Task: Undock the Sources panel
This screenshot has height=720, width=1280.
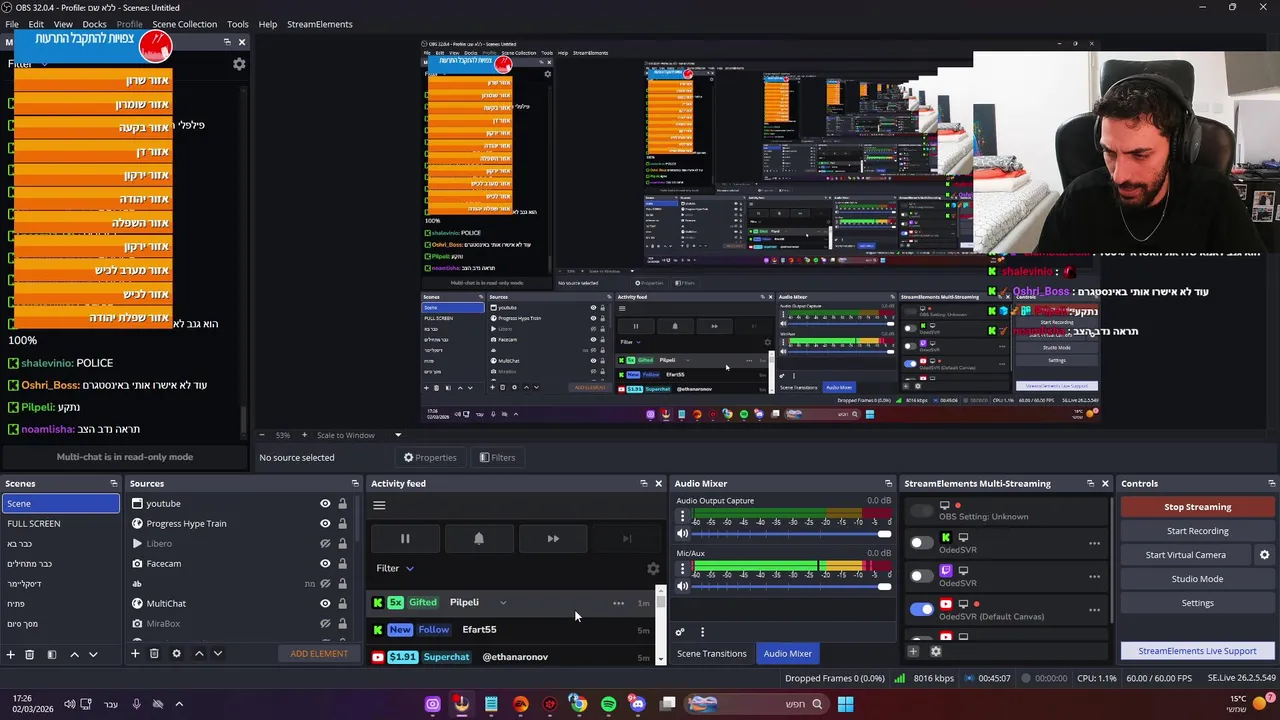Action: coord(354,484)
